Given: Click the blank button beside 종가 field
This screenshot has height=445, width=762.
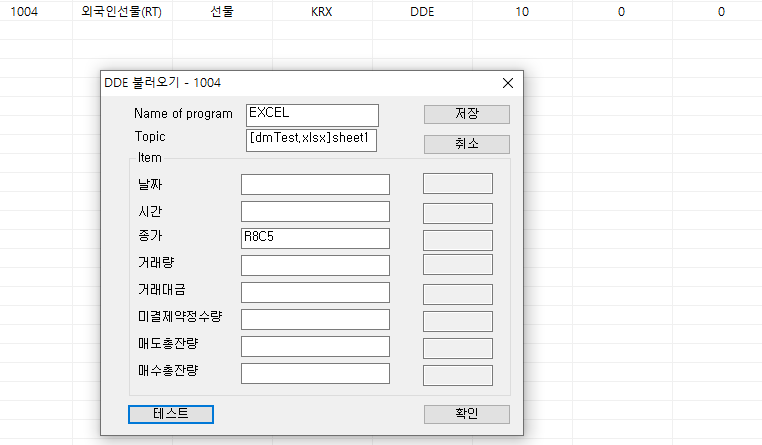Looking at the screenshot, I should [458, 239].
